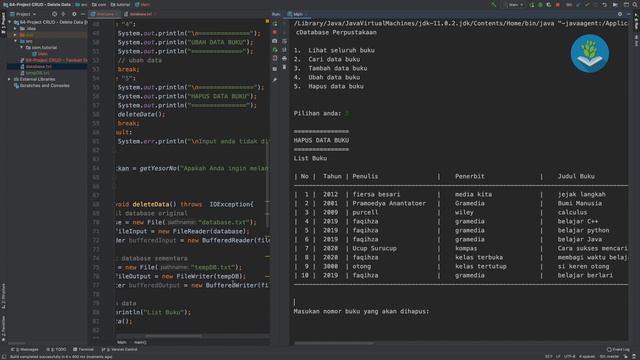
Task: Hide the Project panel with minus icon
Action: 83,14
